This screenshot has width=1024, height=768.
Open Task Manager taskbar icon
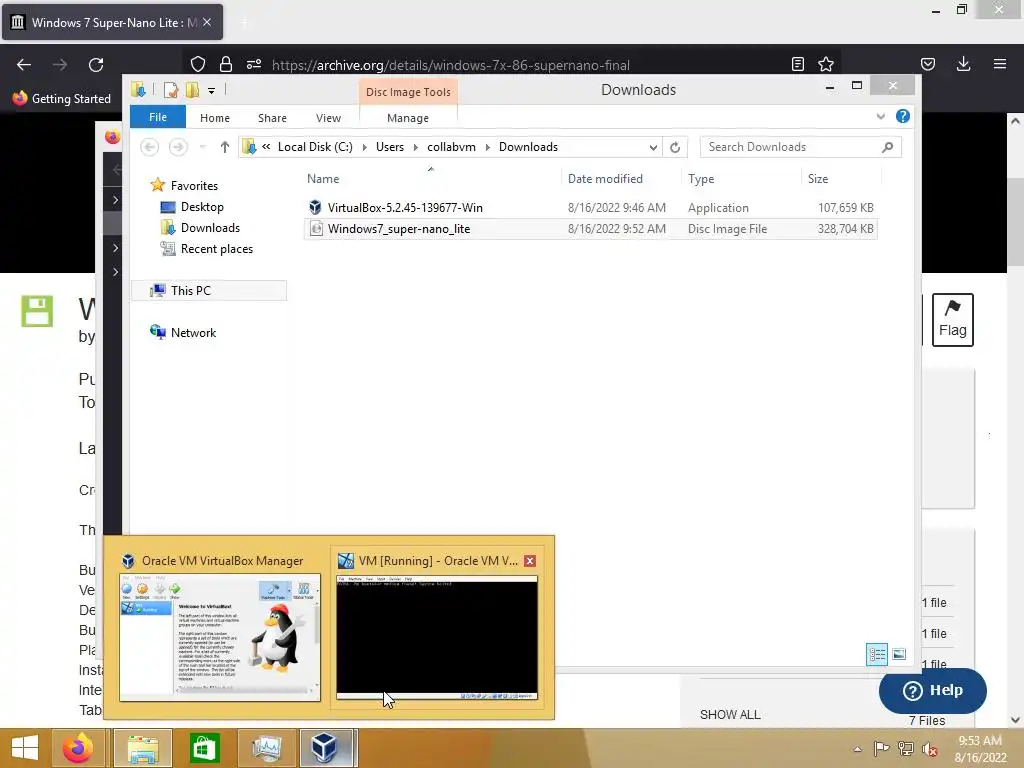(x=266, y=748)
